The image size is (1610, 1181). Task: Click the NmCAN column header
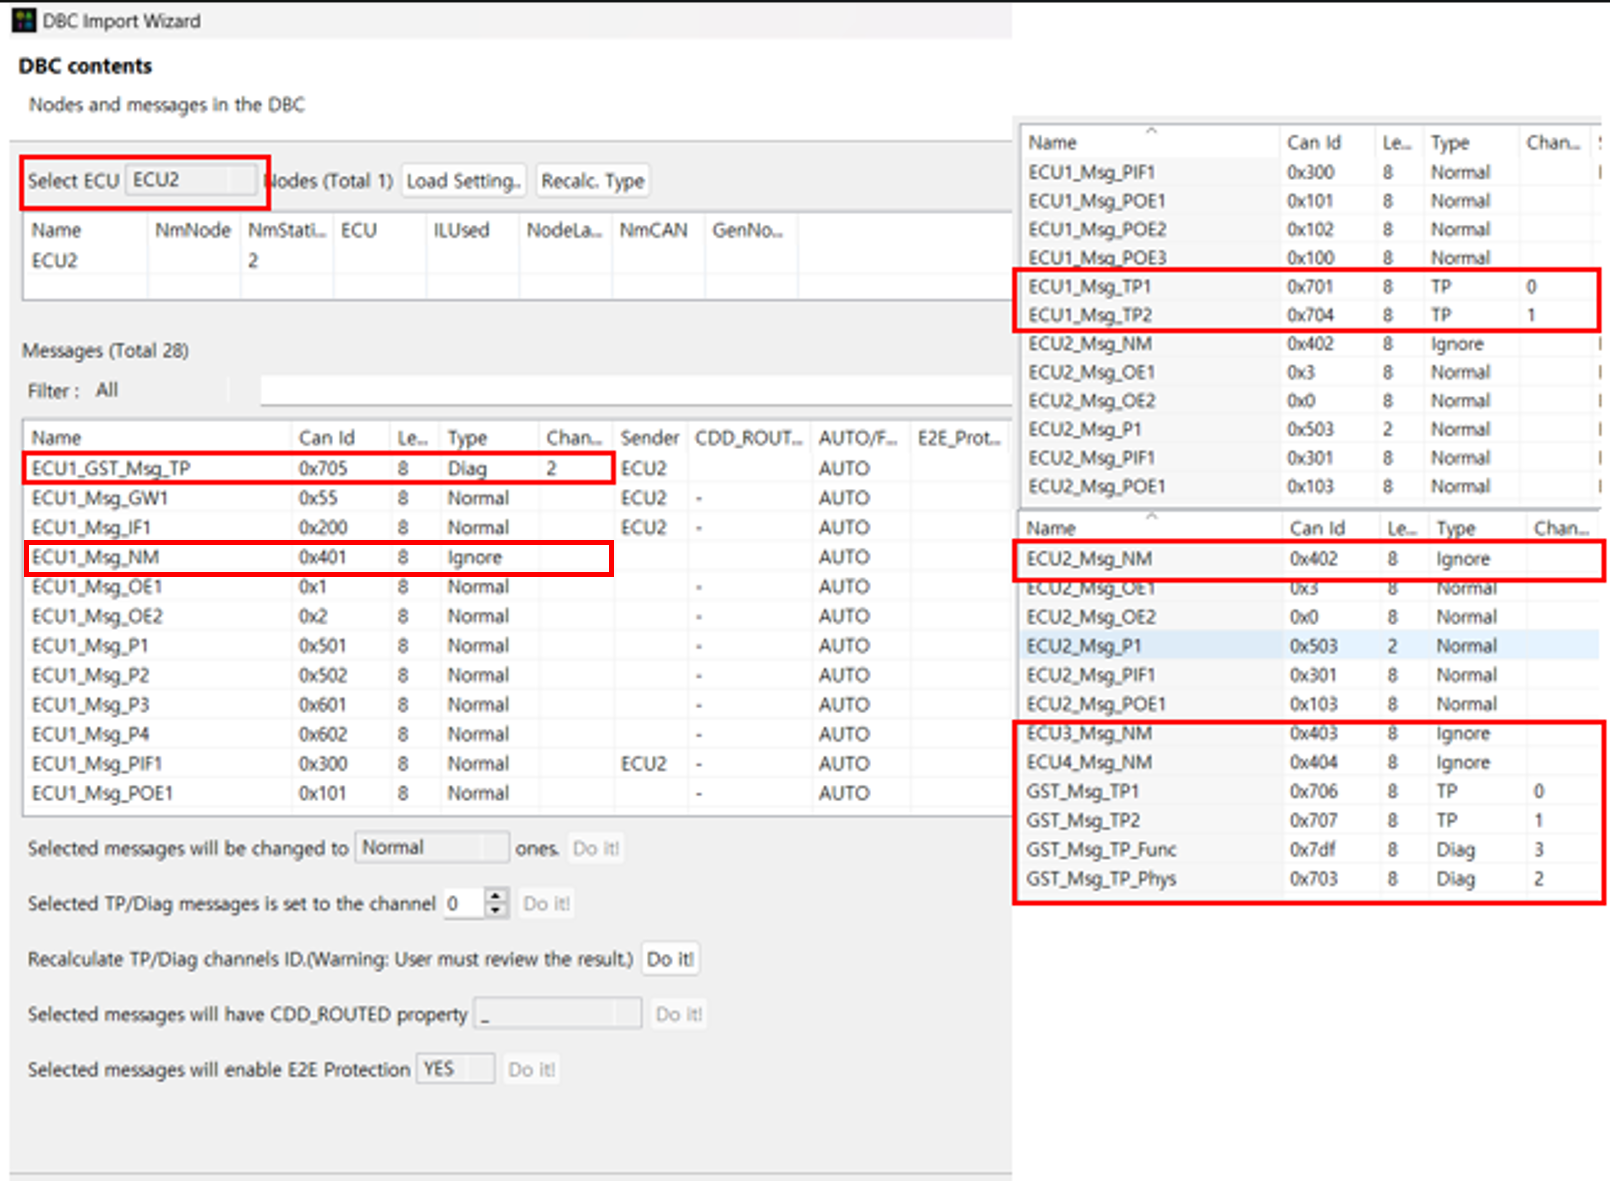point(658,230)
